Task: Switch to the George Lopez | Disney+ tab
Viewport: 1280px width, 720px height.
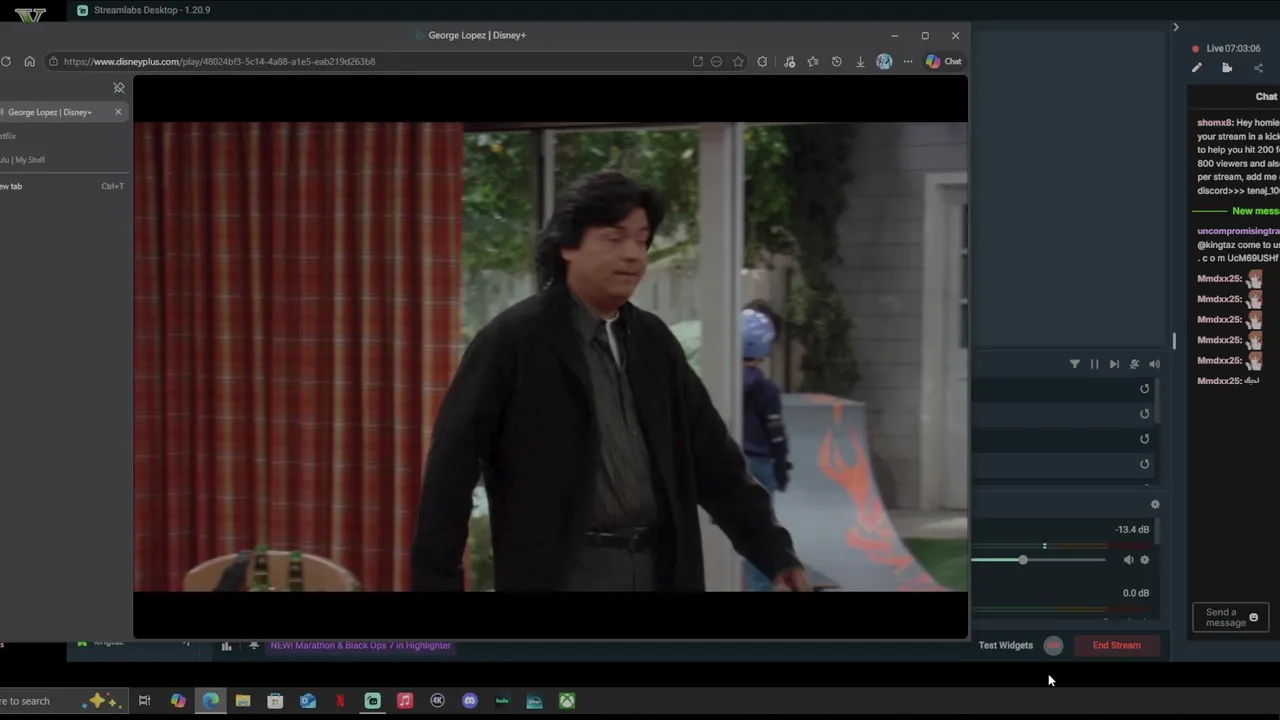Action: point(62,112)
